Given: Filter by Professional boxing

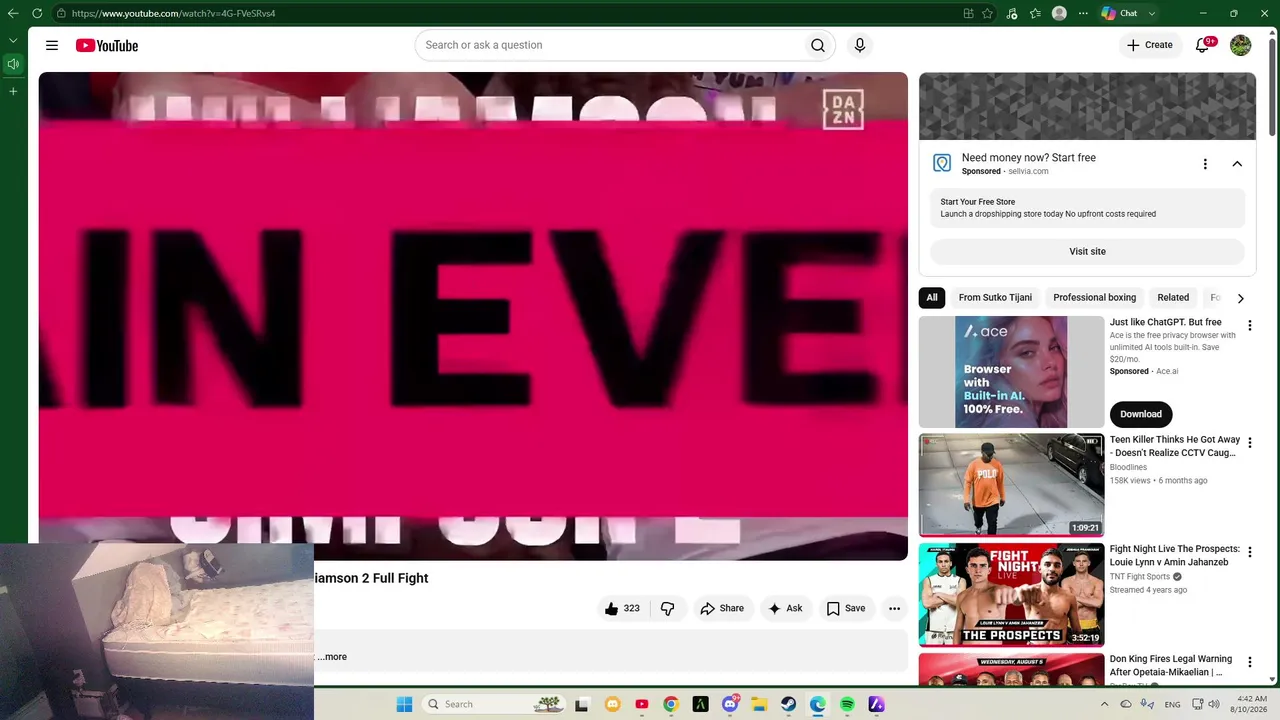Looking at the screenshot, I should pos(1094,297).
